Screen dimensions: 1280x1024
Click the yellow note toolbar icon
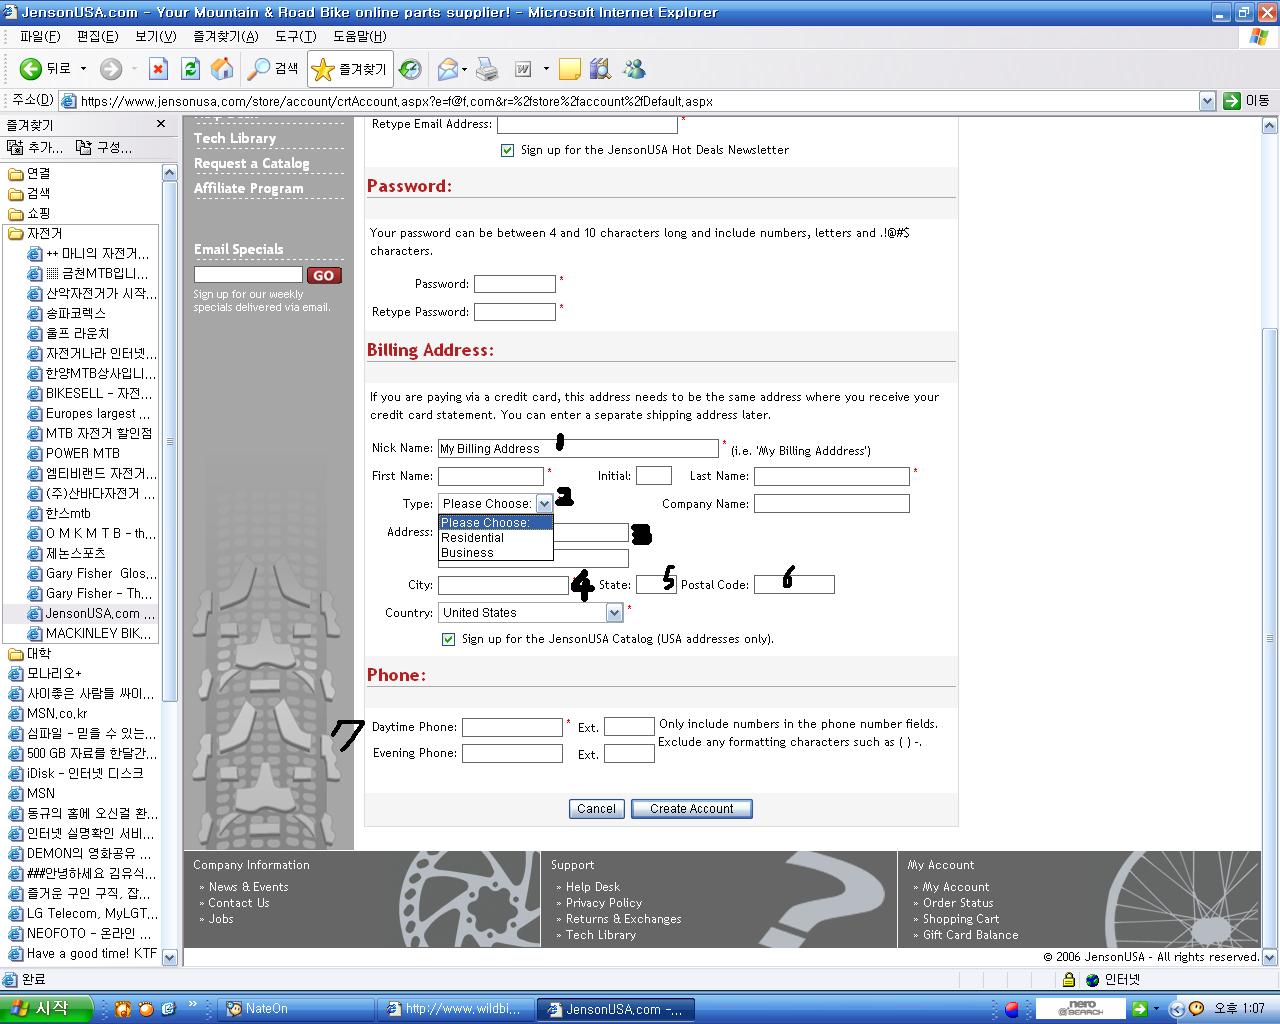tap(569, 69)
